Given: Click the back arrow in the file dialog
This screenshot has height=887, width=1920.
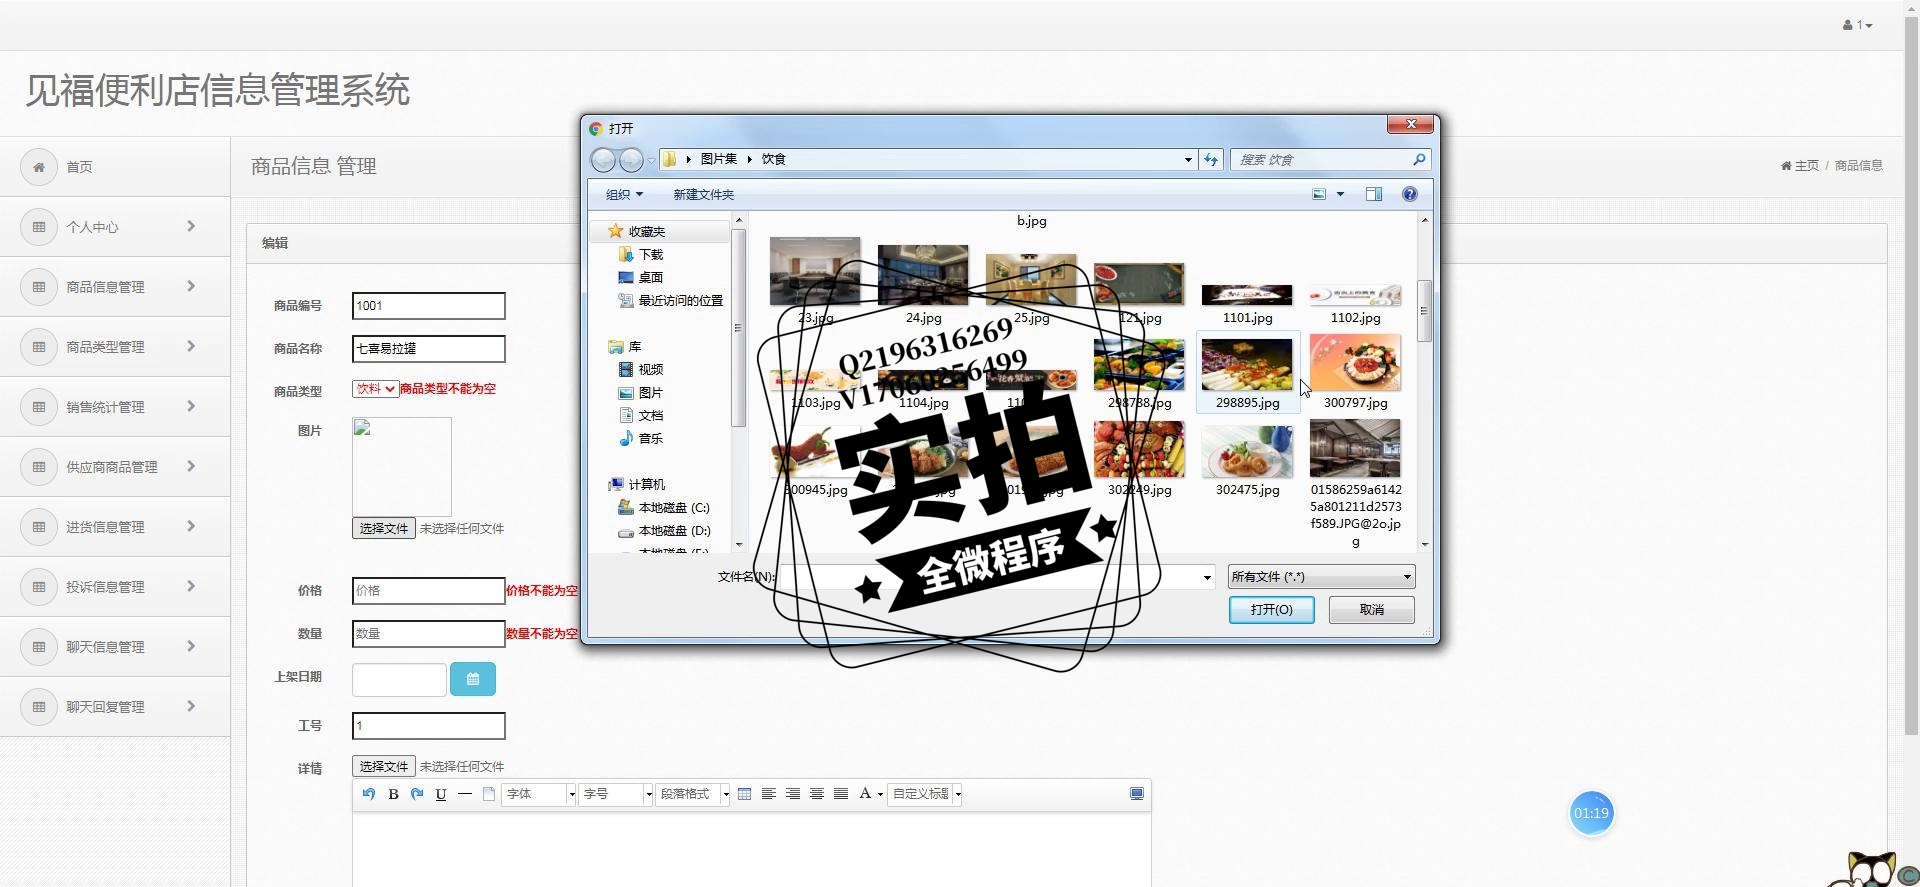Looking at the screenshot, I should click(x=603, y=160).
